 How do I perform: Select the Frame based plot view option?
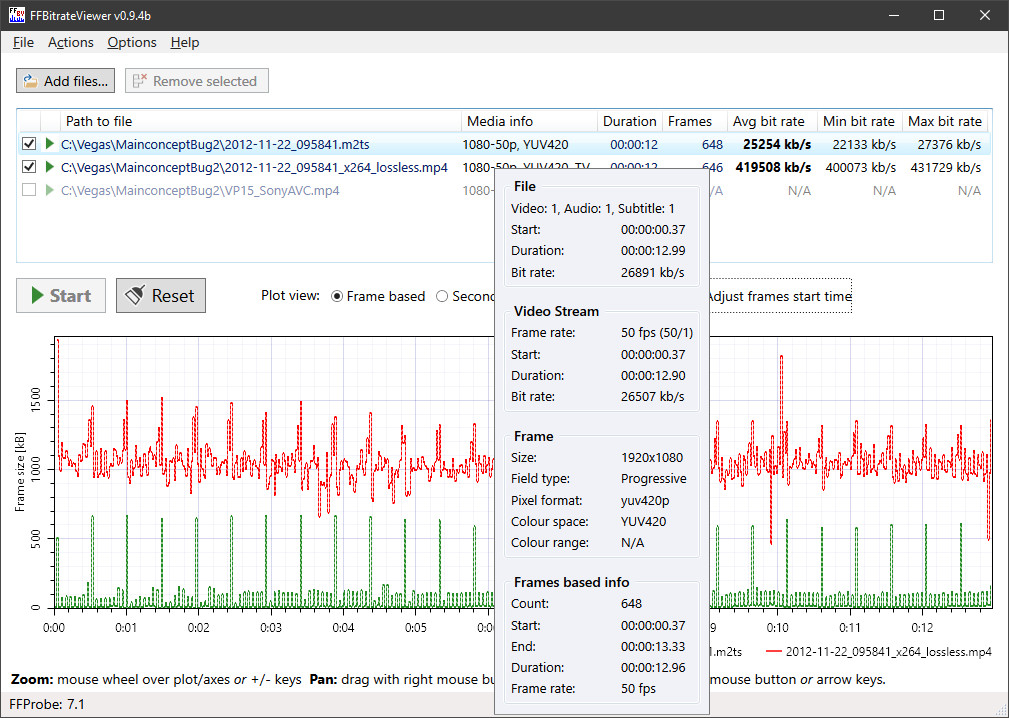(x=337, y=296)
